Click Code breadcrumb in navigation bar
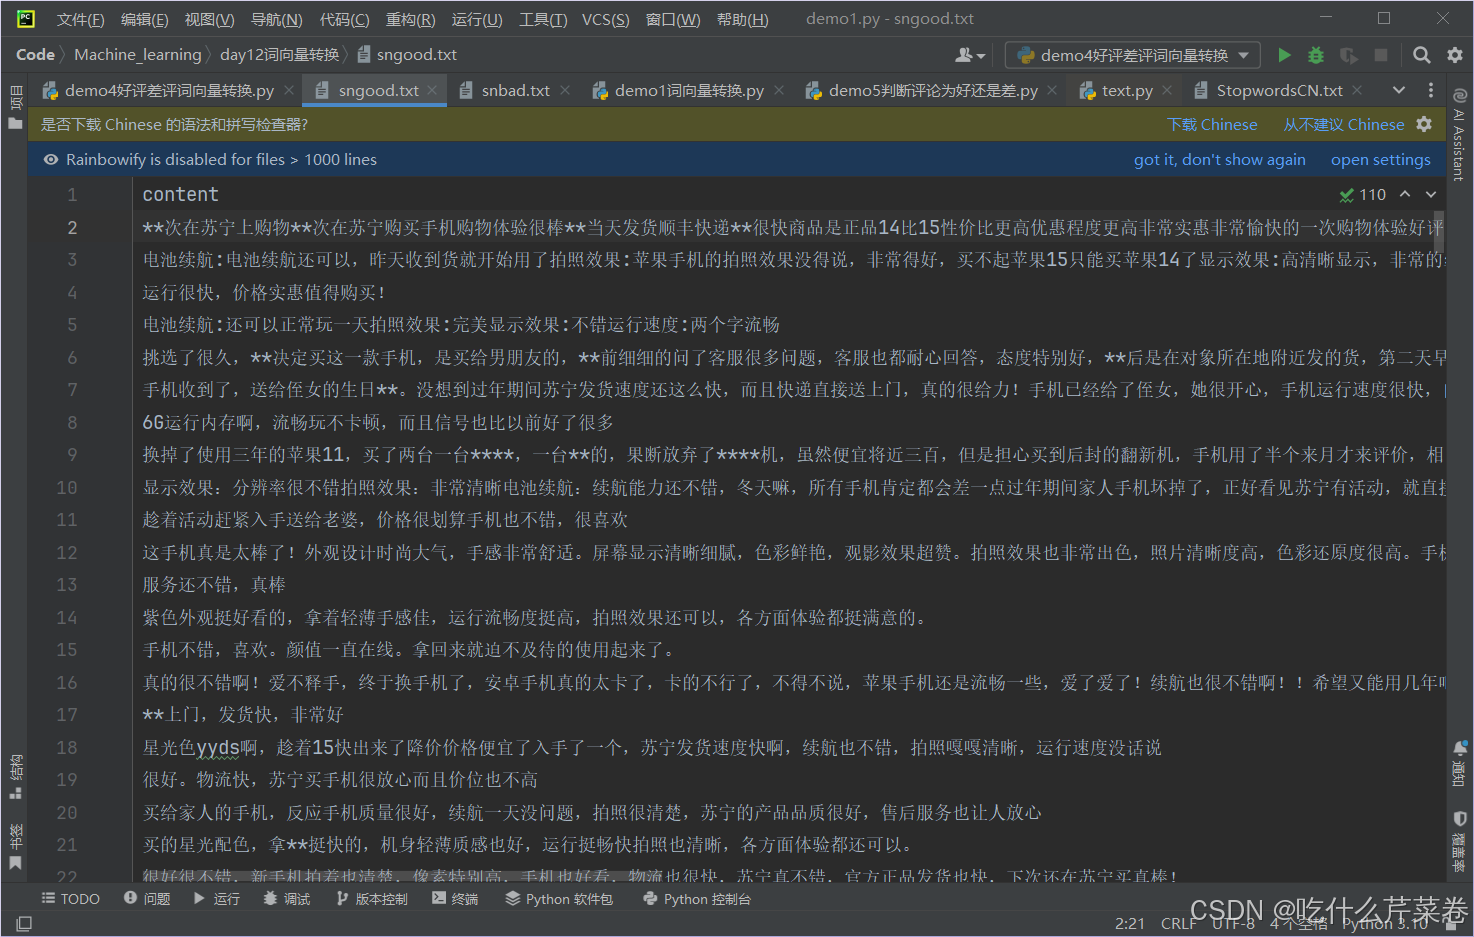The image size is (1474, 937). coord(35,55)
